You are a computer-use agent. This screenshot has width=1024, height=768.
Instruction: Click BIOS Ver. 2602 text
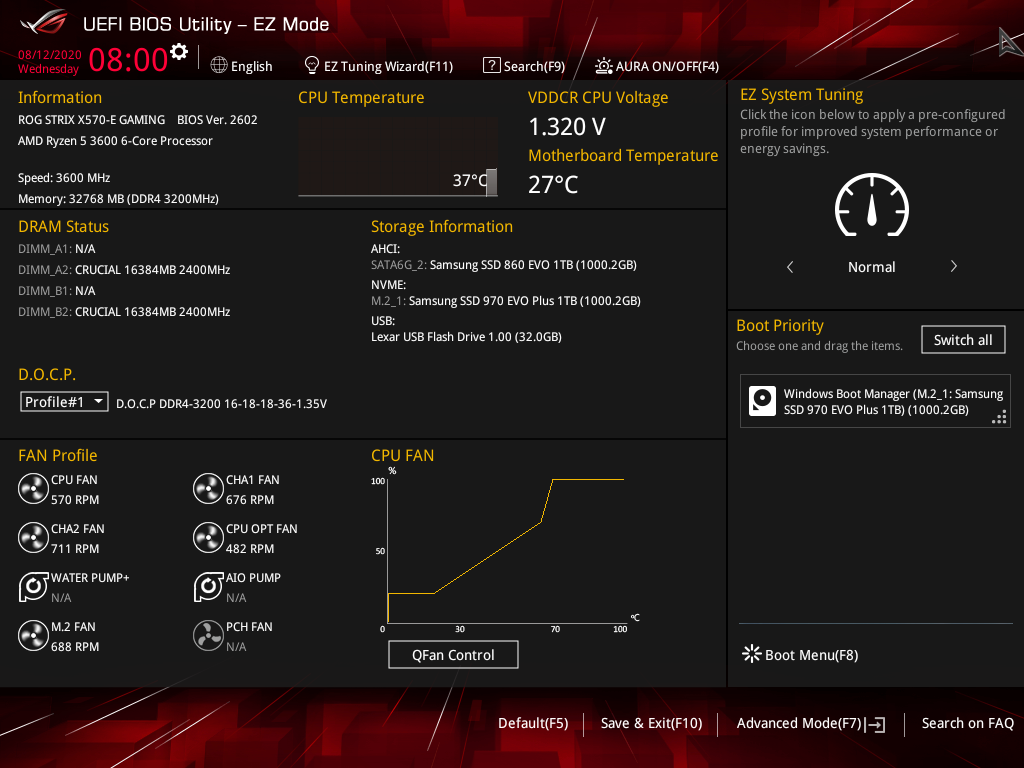coord(217,120)
